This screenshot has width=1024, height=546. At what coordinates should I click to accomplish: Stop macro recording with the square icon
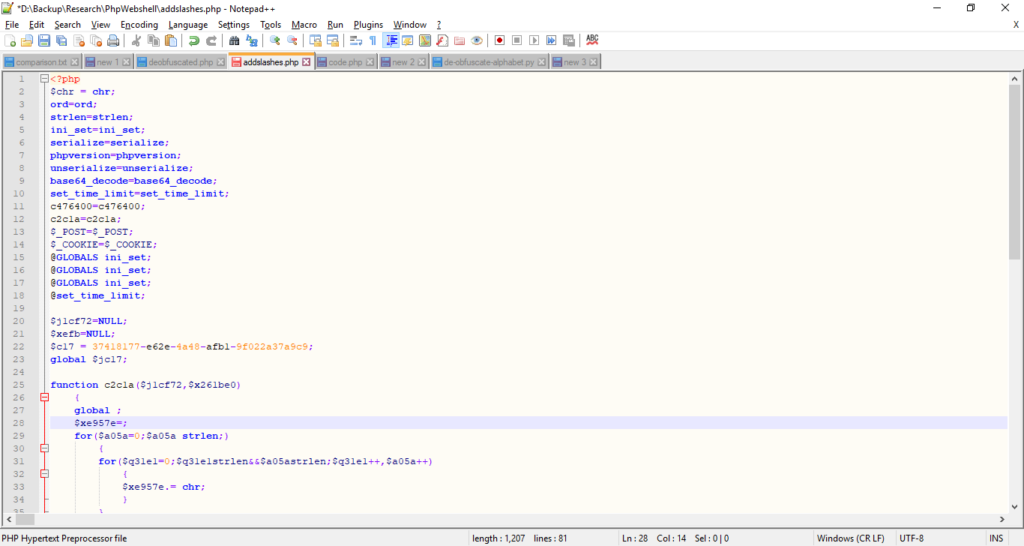pyautogui.click(x=517, y=40)
